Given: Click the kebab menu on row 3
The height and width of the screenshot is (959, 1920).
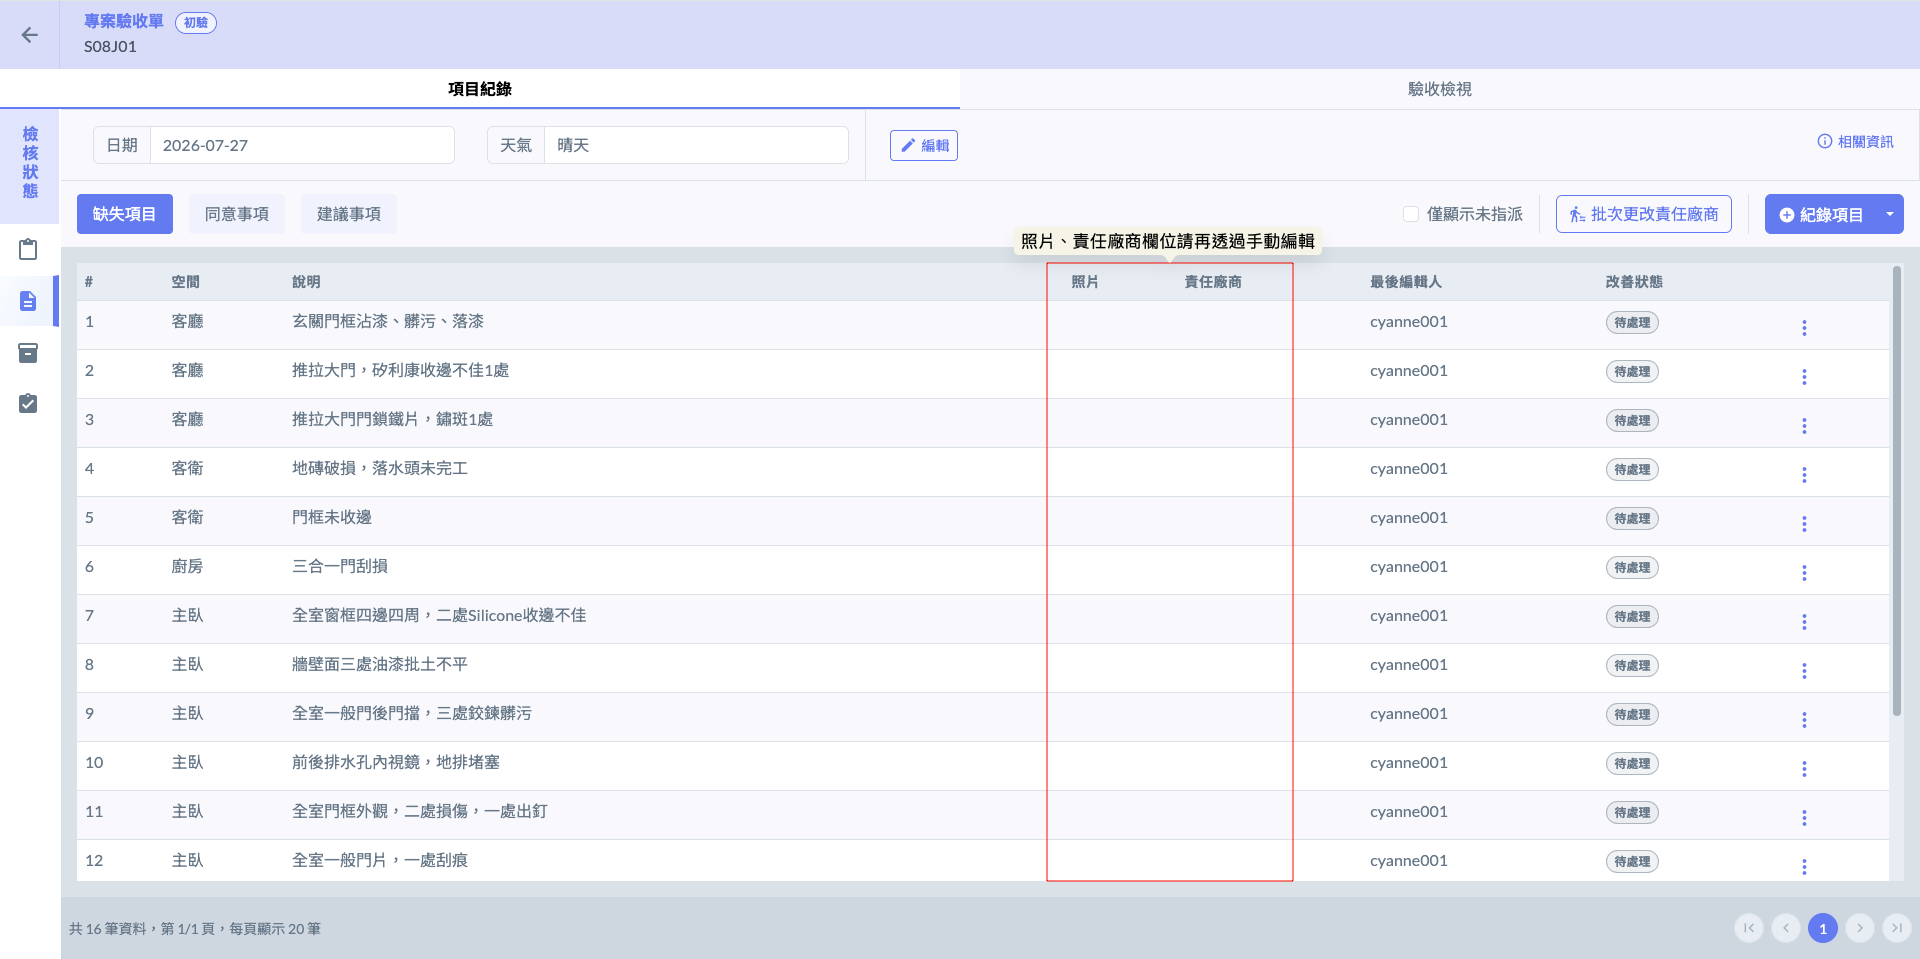Looking at the screenshot, I should tap(1804, 426).
